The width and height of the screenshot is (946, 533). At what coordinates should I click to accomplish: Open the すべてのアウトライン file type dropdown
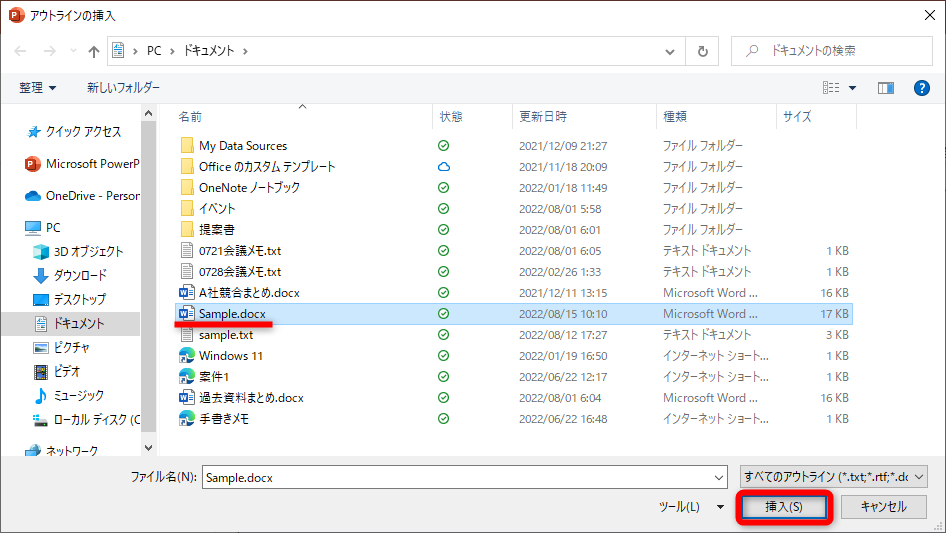point(834,477)
